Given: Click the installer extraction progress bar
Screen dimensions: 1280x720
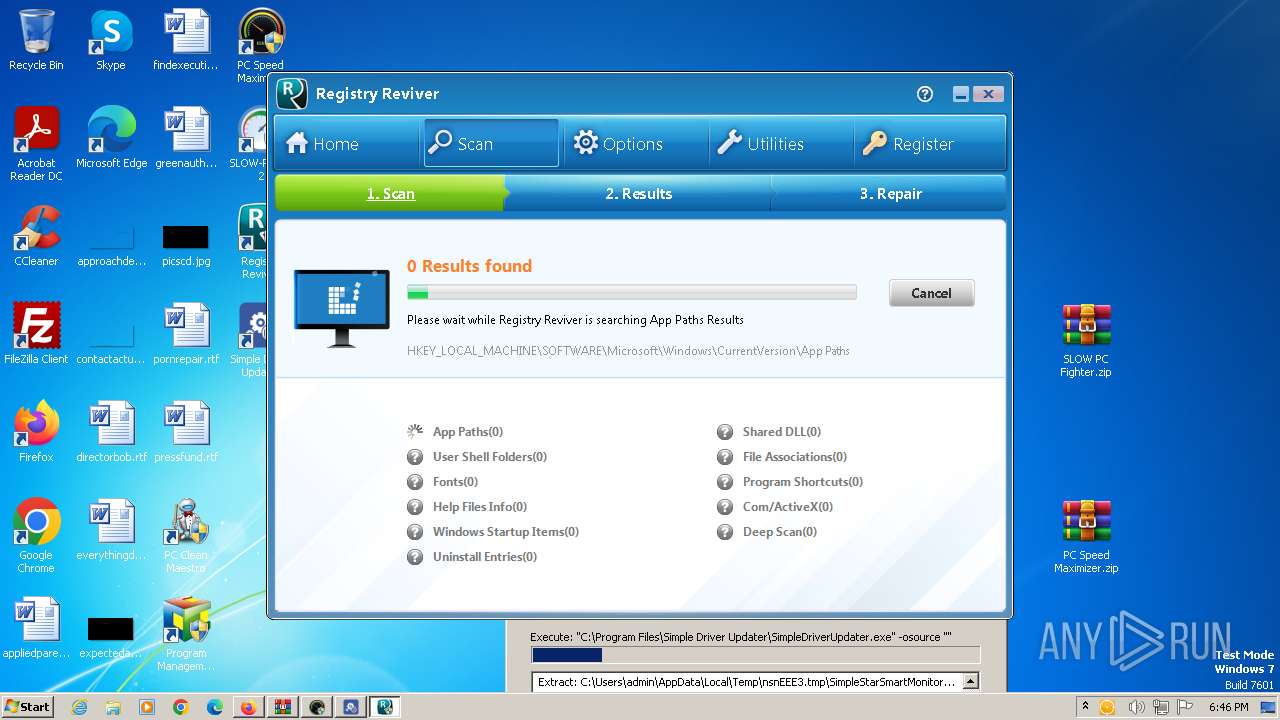Looking at the screenshot, I should (755, 656).
